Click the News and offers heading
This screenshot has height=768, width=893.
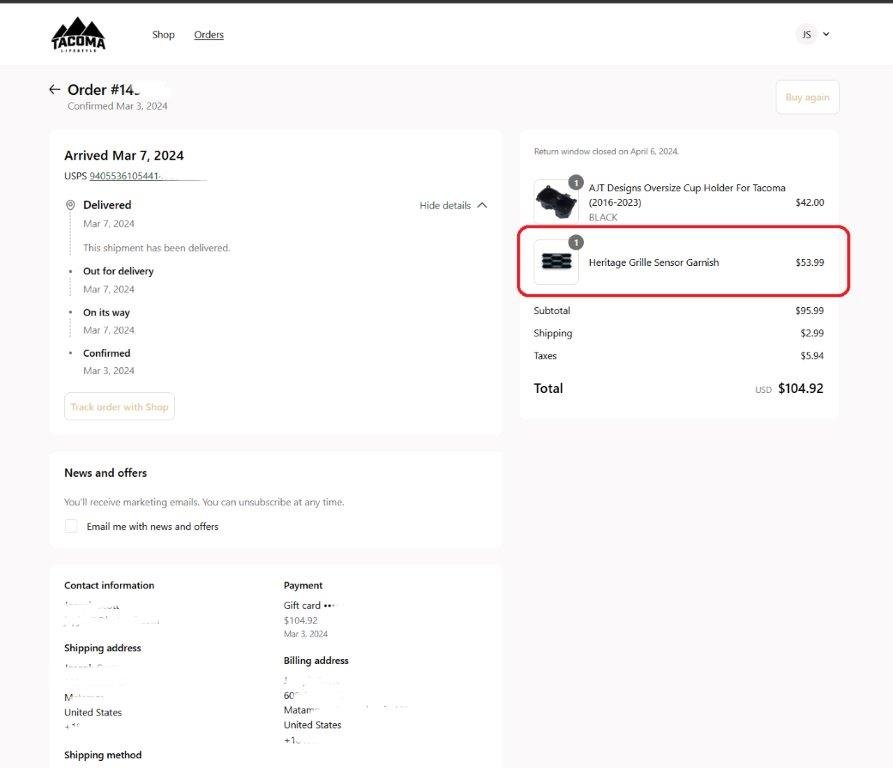tap(105, 473)
